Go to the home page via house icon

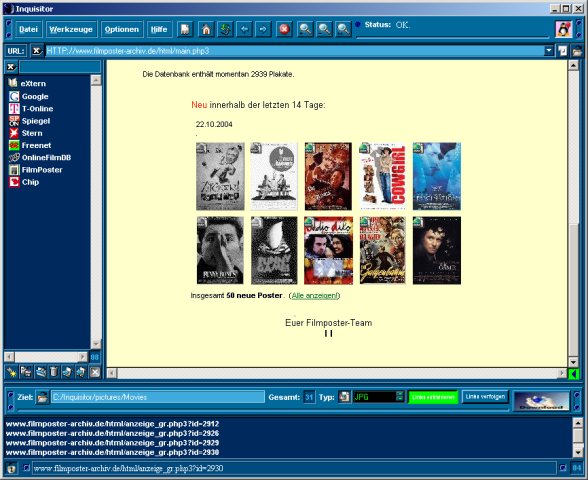[x=206, y=29]
